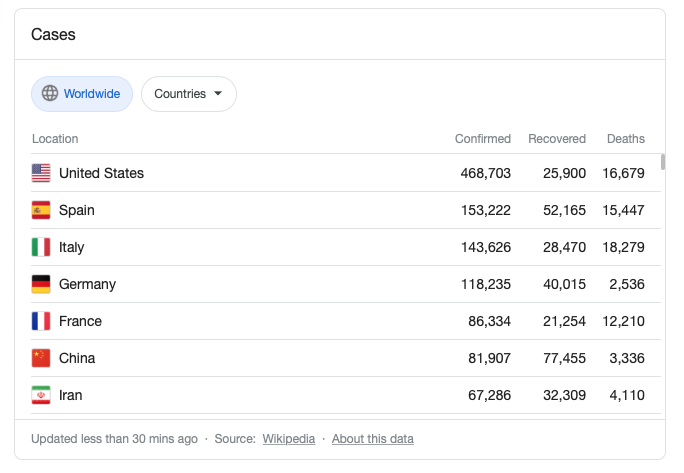684x473 pixels.
Task: Click the Iran flag icon
Action: click(x=41, y=395)
